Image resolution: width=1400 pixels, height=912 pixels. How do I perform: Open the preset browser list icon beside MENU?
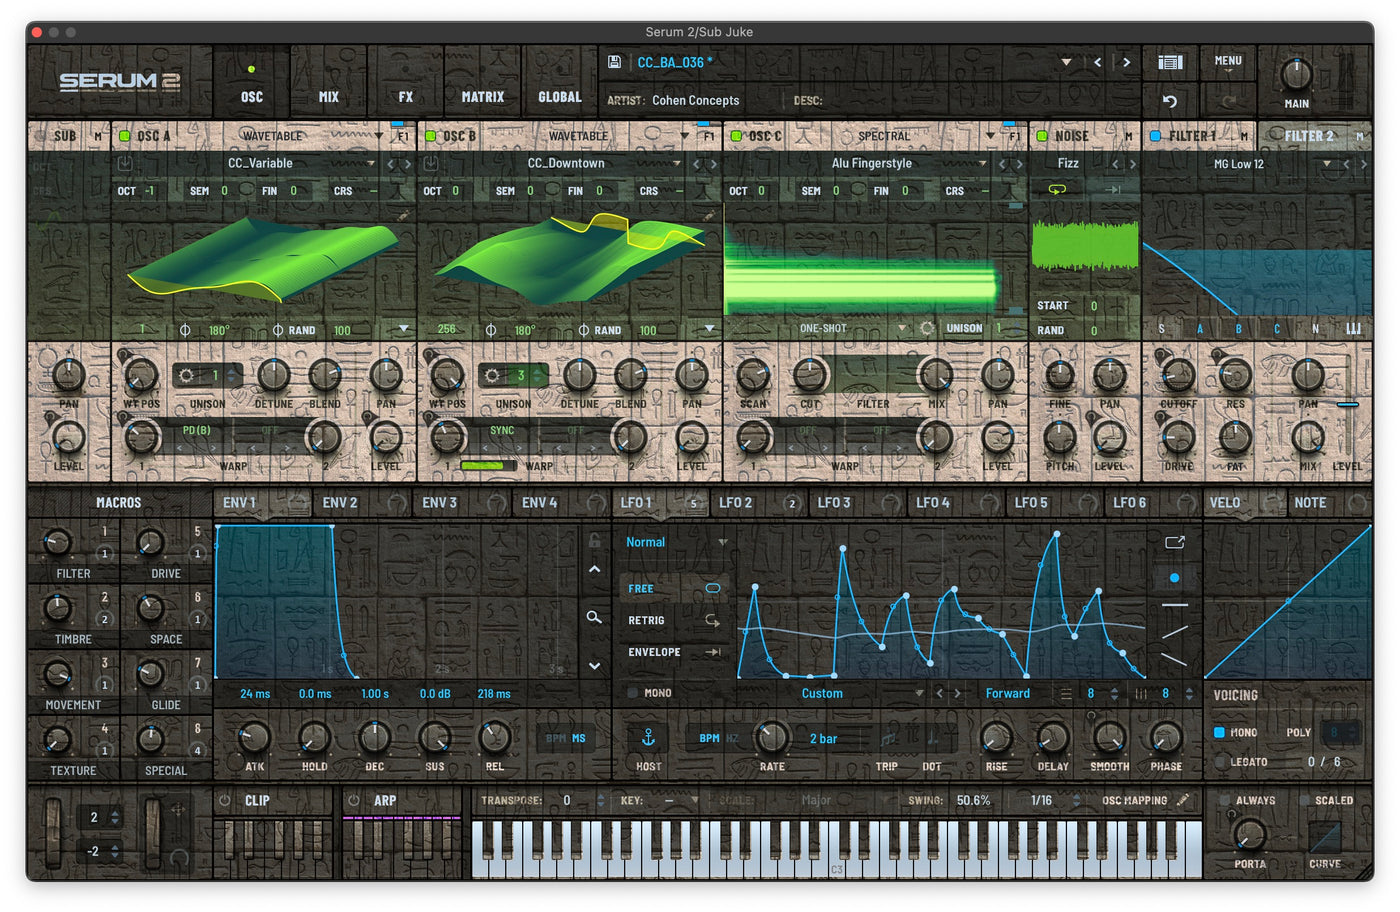tap(1169, 61)
